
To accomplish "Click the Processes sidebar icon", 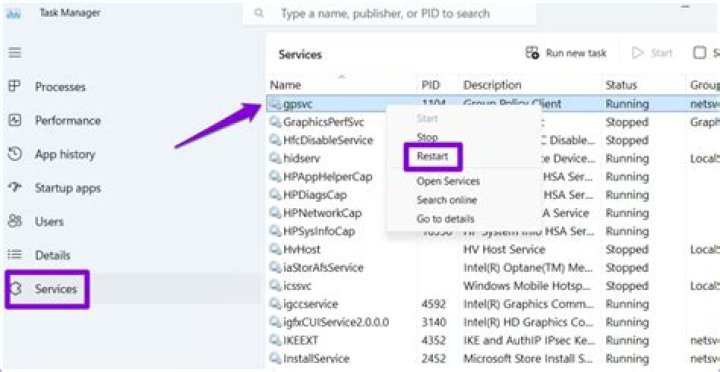I will pyautogui.click(x=15, y=86).
